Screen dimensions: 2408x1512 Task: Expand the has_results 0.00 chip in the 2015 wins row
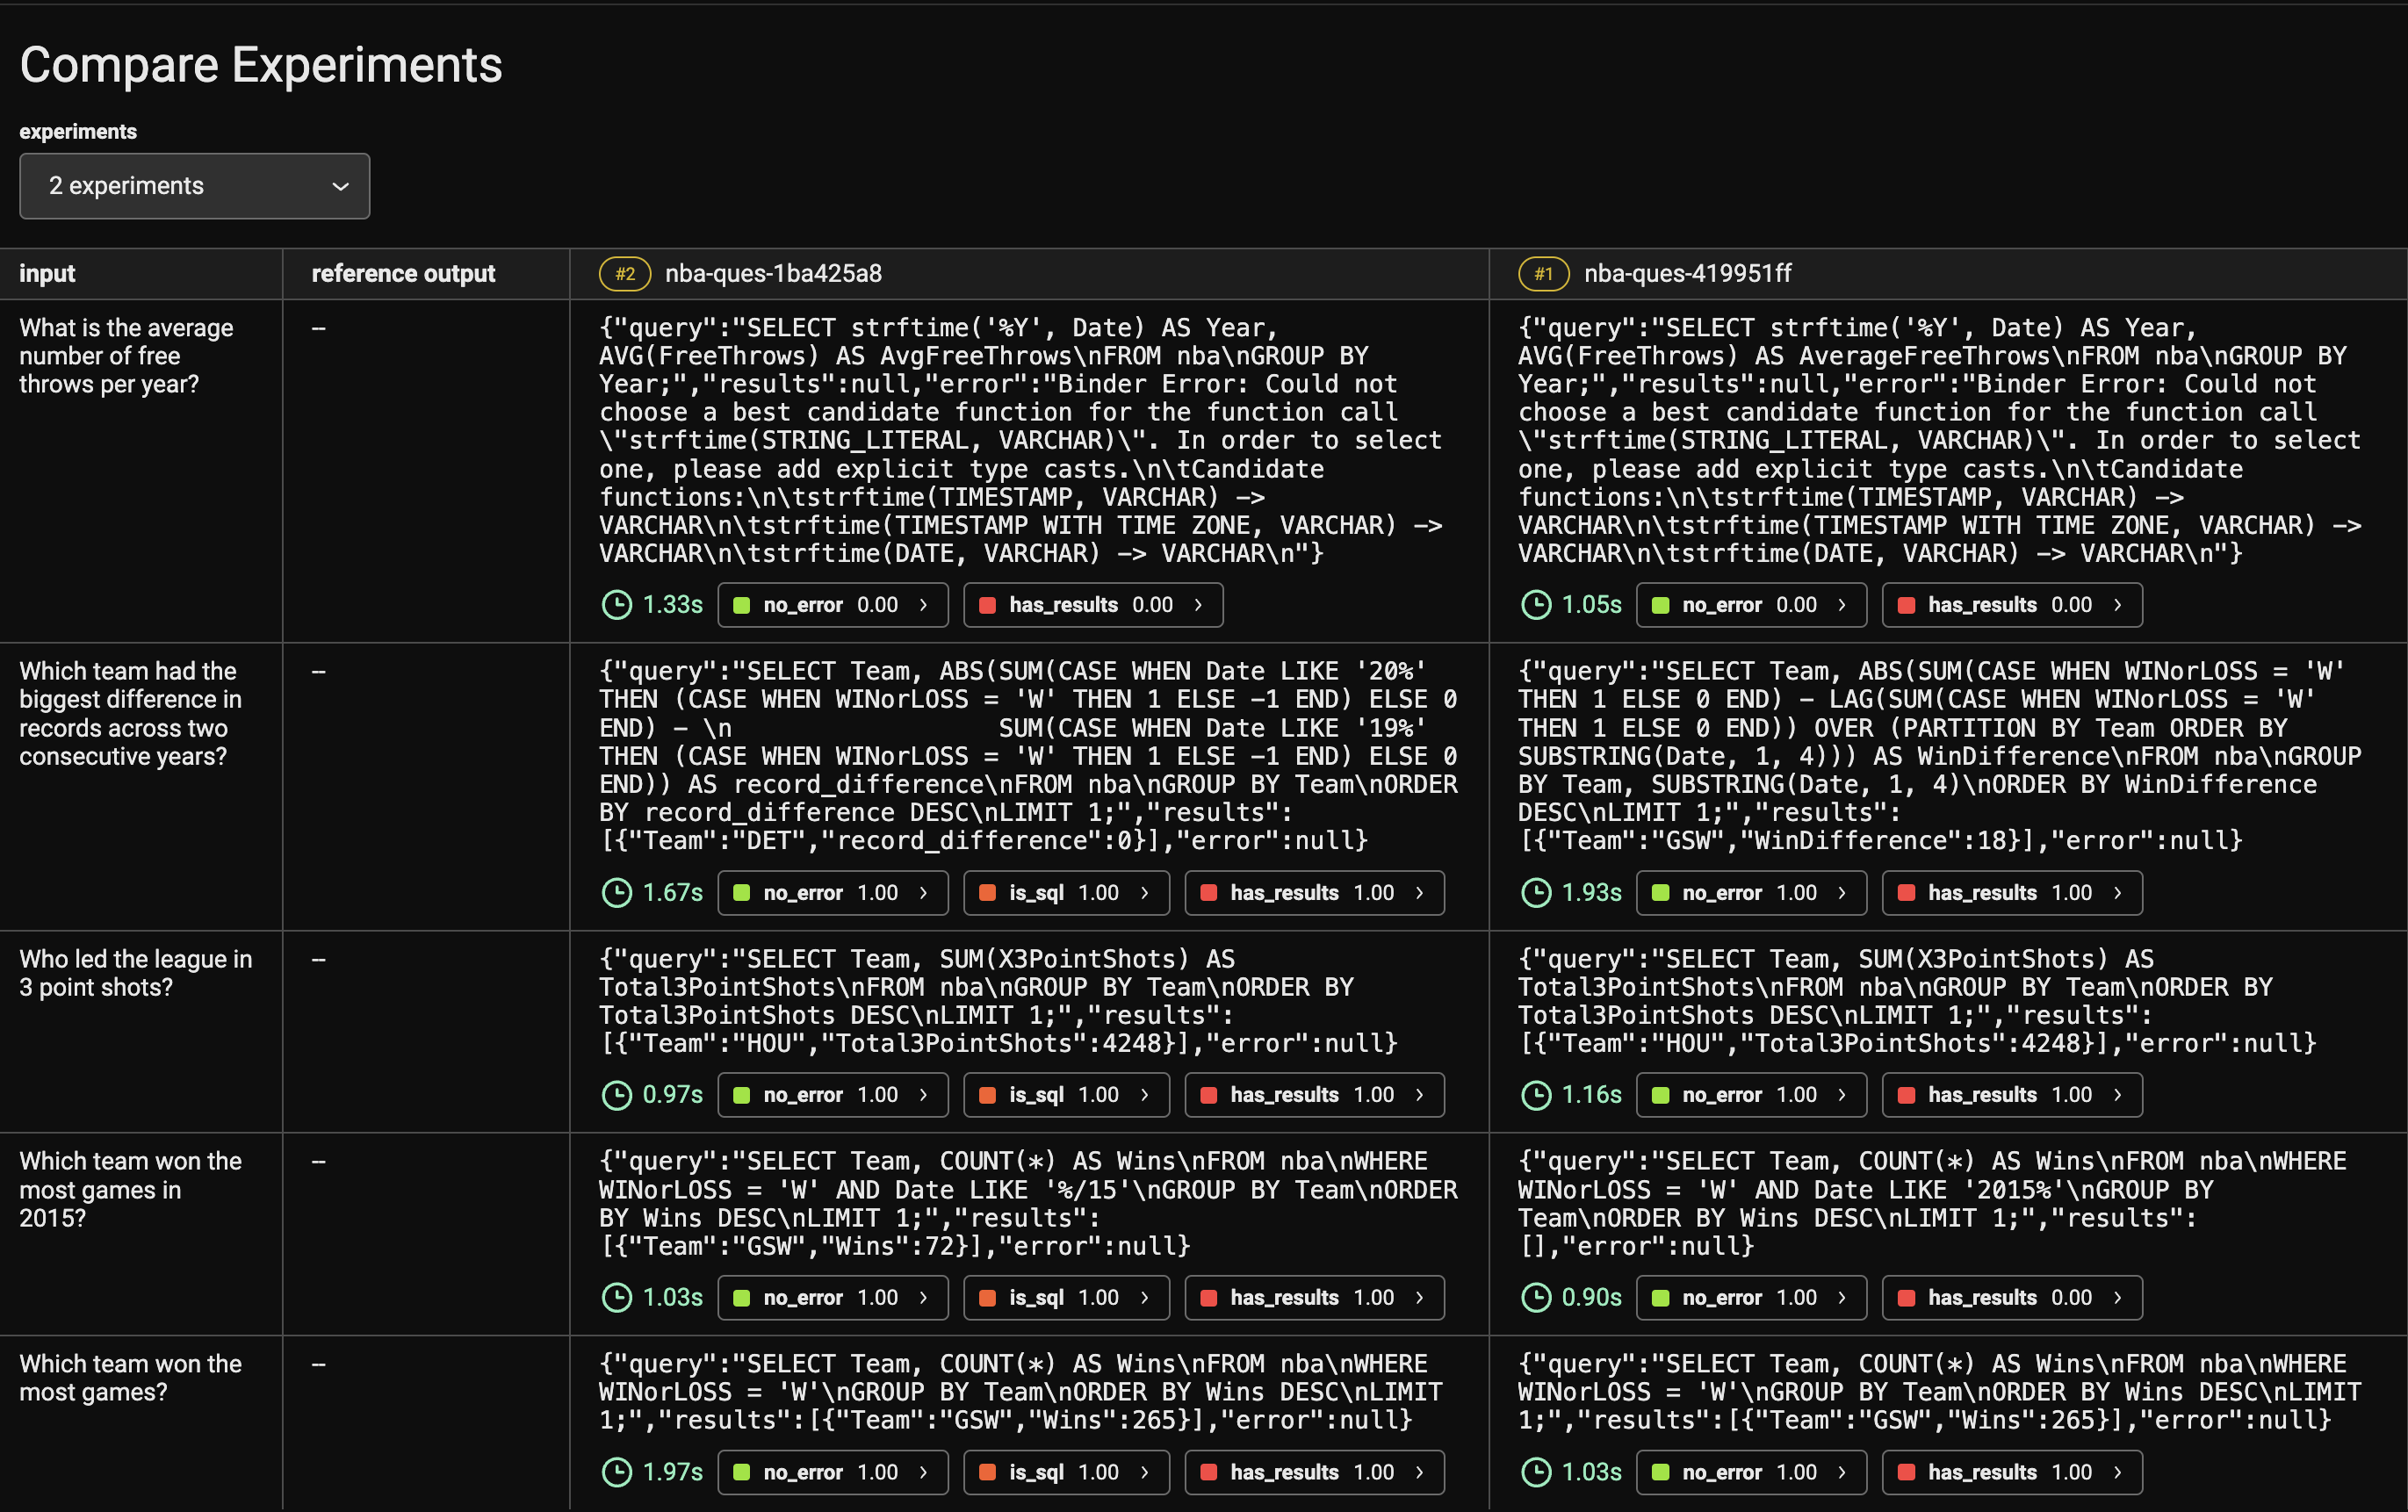pyautogui.click(x=2012, y=1298)
